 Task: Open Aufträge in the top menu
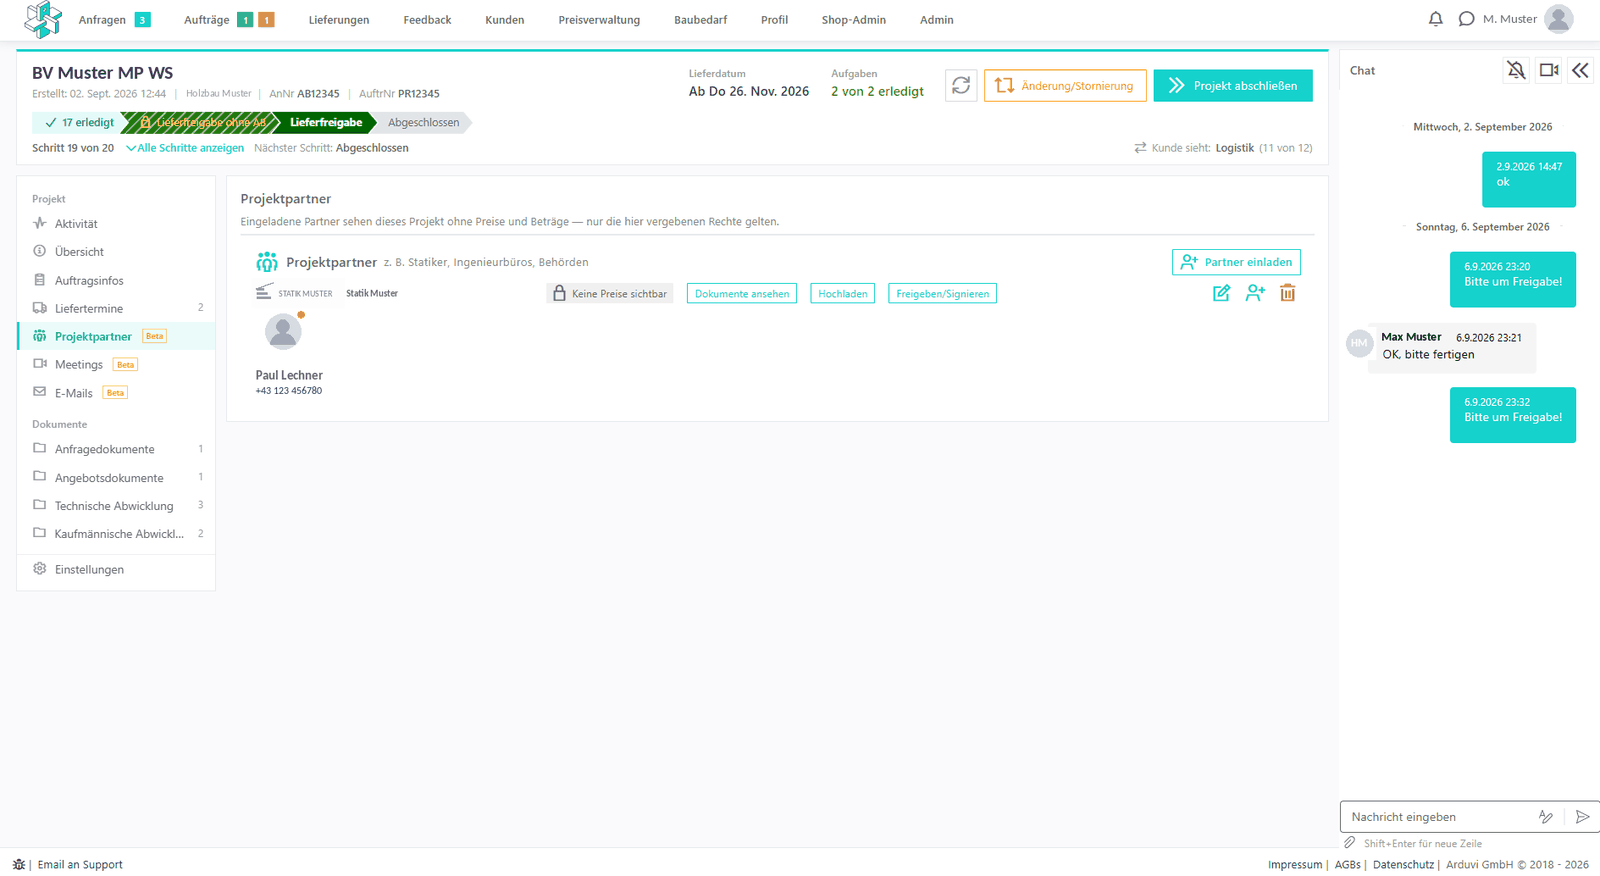(x=207, y=20)
